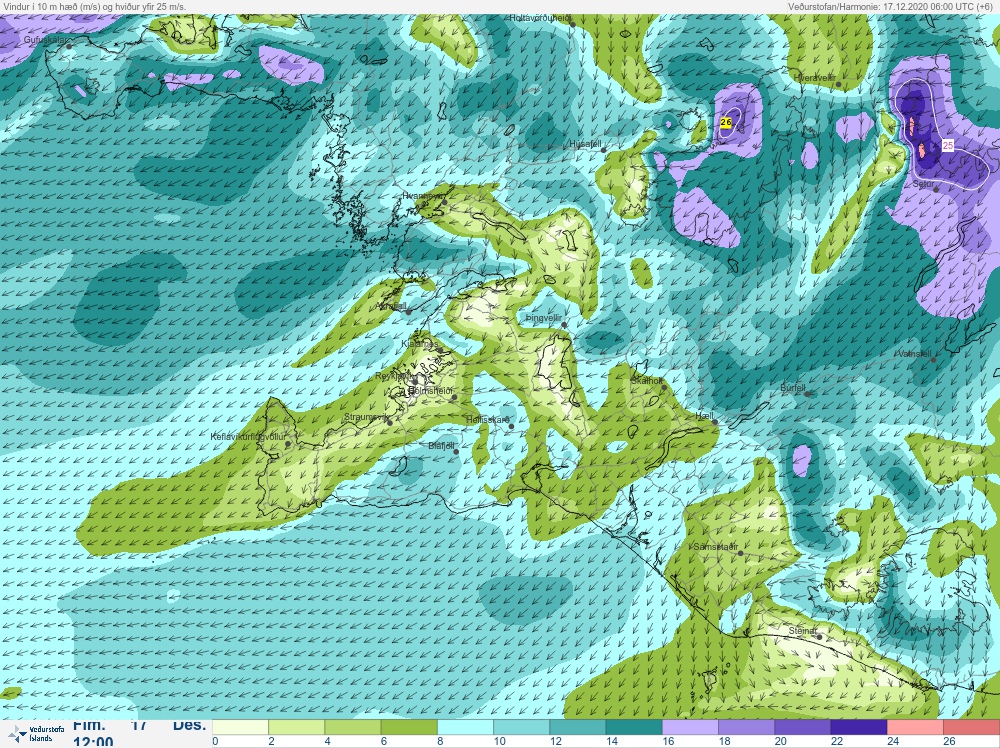Select the 0–2 m/s pale yellow legend swatch
Screen dimensions: 1000x748
click(240, 727)
